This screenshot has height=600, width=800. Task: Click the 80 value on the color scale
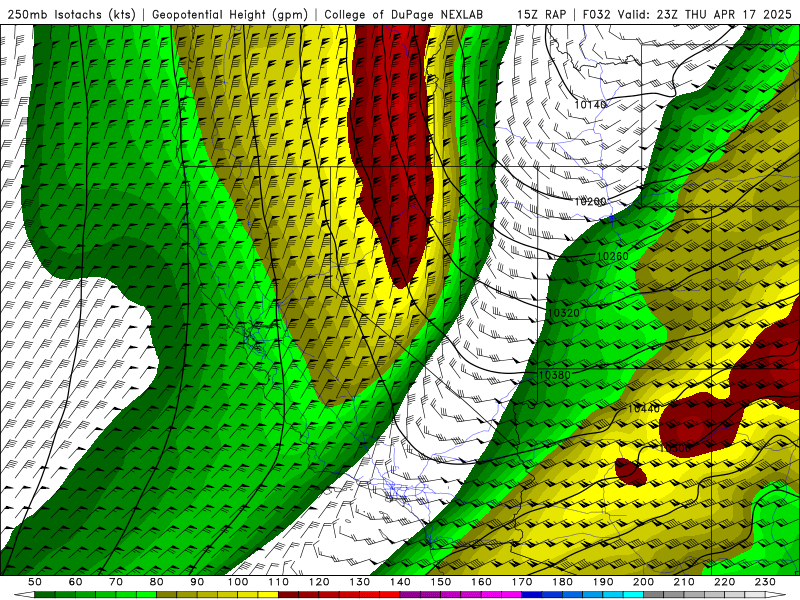(x=157, y=582)
